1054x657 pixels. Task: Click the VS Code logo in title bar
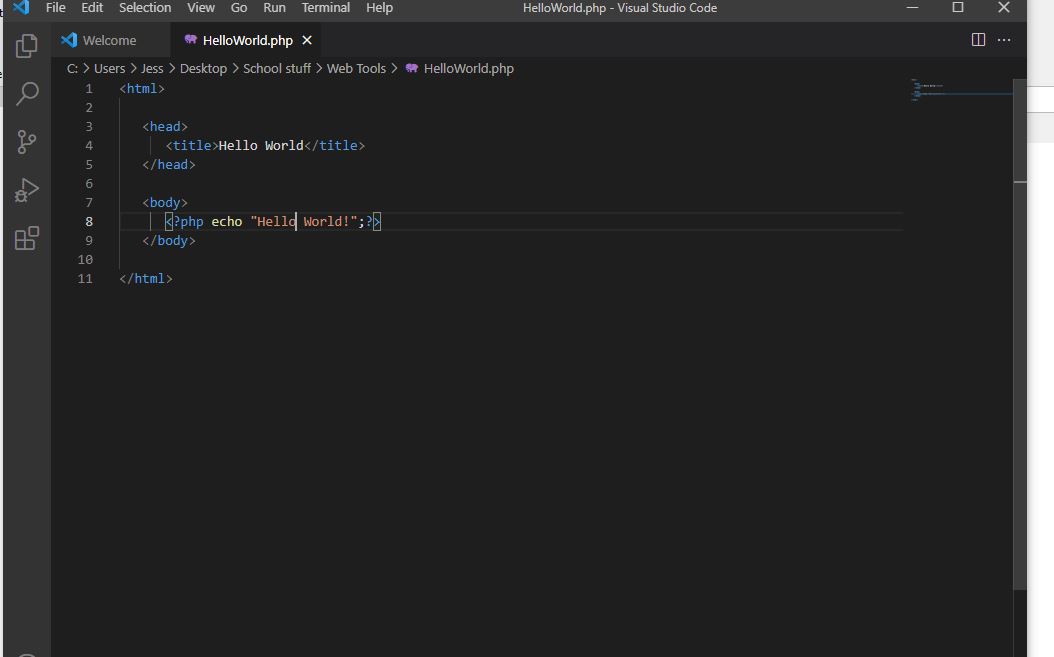tap(21, 8)
